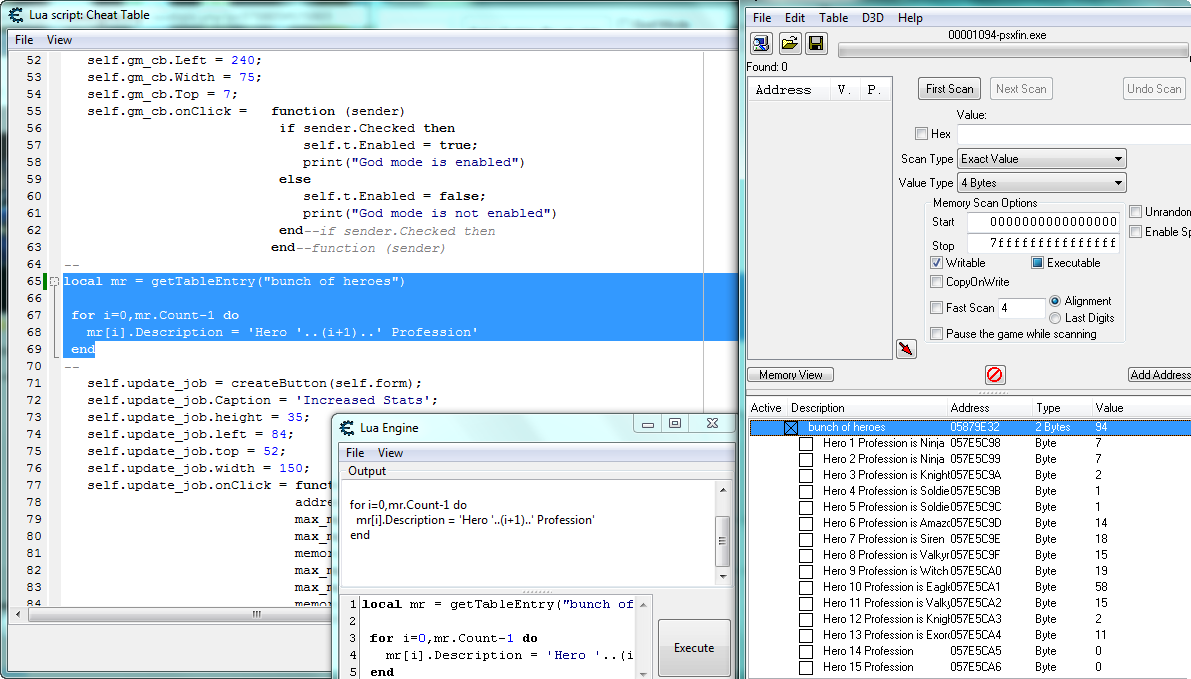Enable the Hex checkbox
Viewport: 1191px width, 679px height.
click(921, 134)
